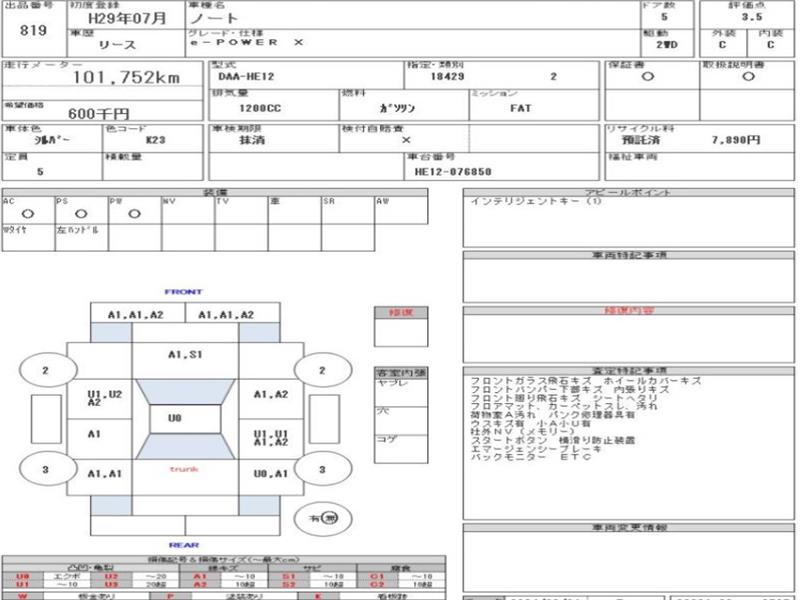Viewport: 800px width, 600px height.
Task: Click the interior grade C under 内装
Action: point(770,45)
